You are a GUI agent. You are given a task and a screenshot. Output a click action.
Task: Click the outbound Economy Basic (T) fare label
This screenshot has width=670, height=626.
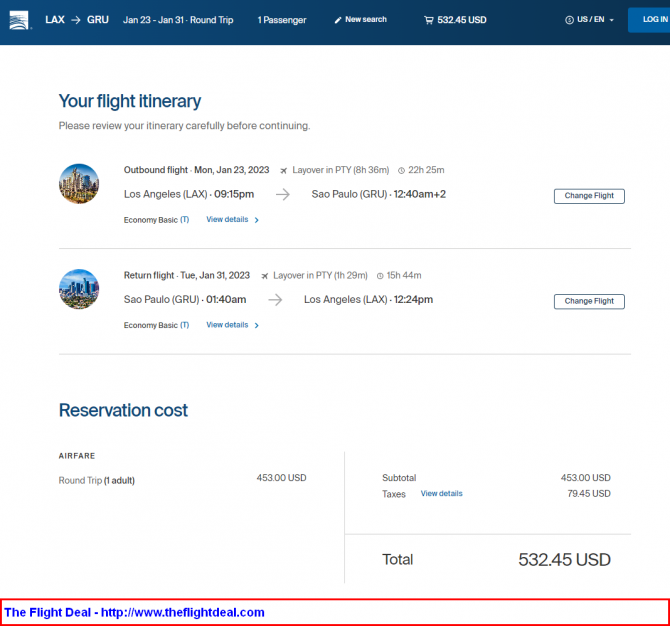pyautogui.click(x=156, y=220)
